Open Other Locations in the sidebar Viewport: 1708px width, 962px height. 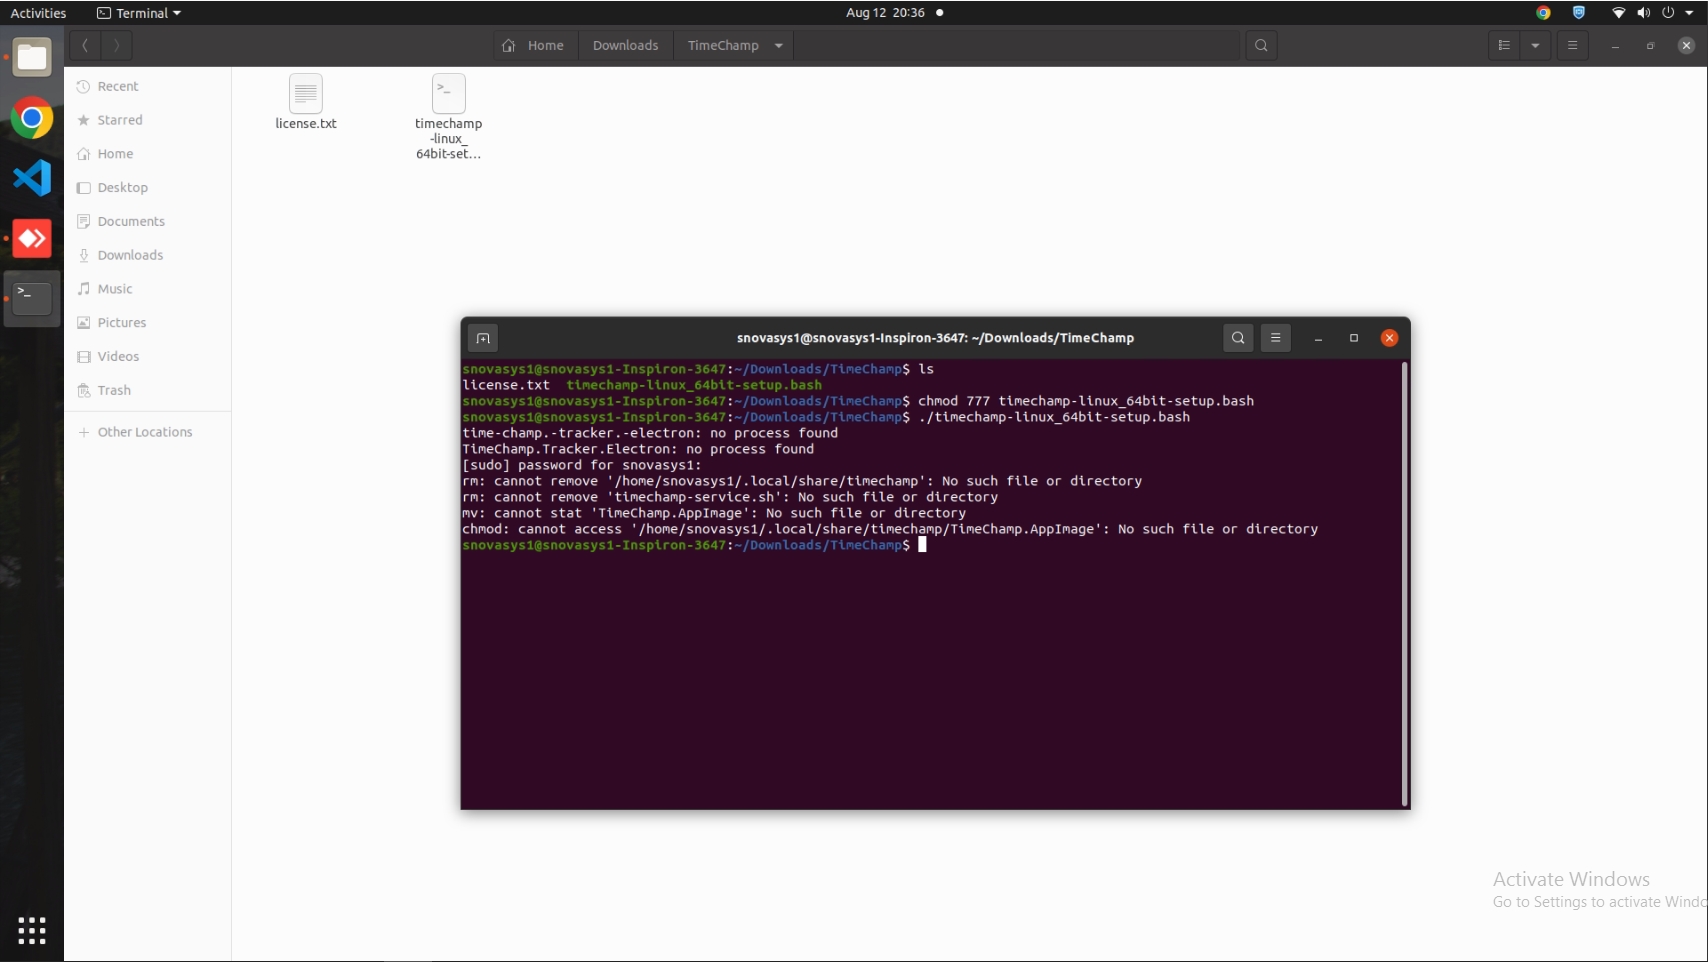coord(148,432)
